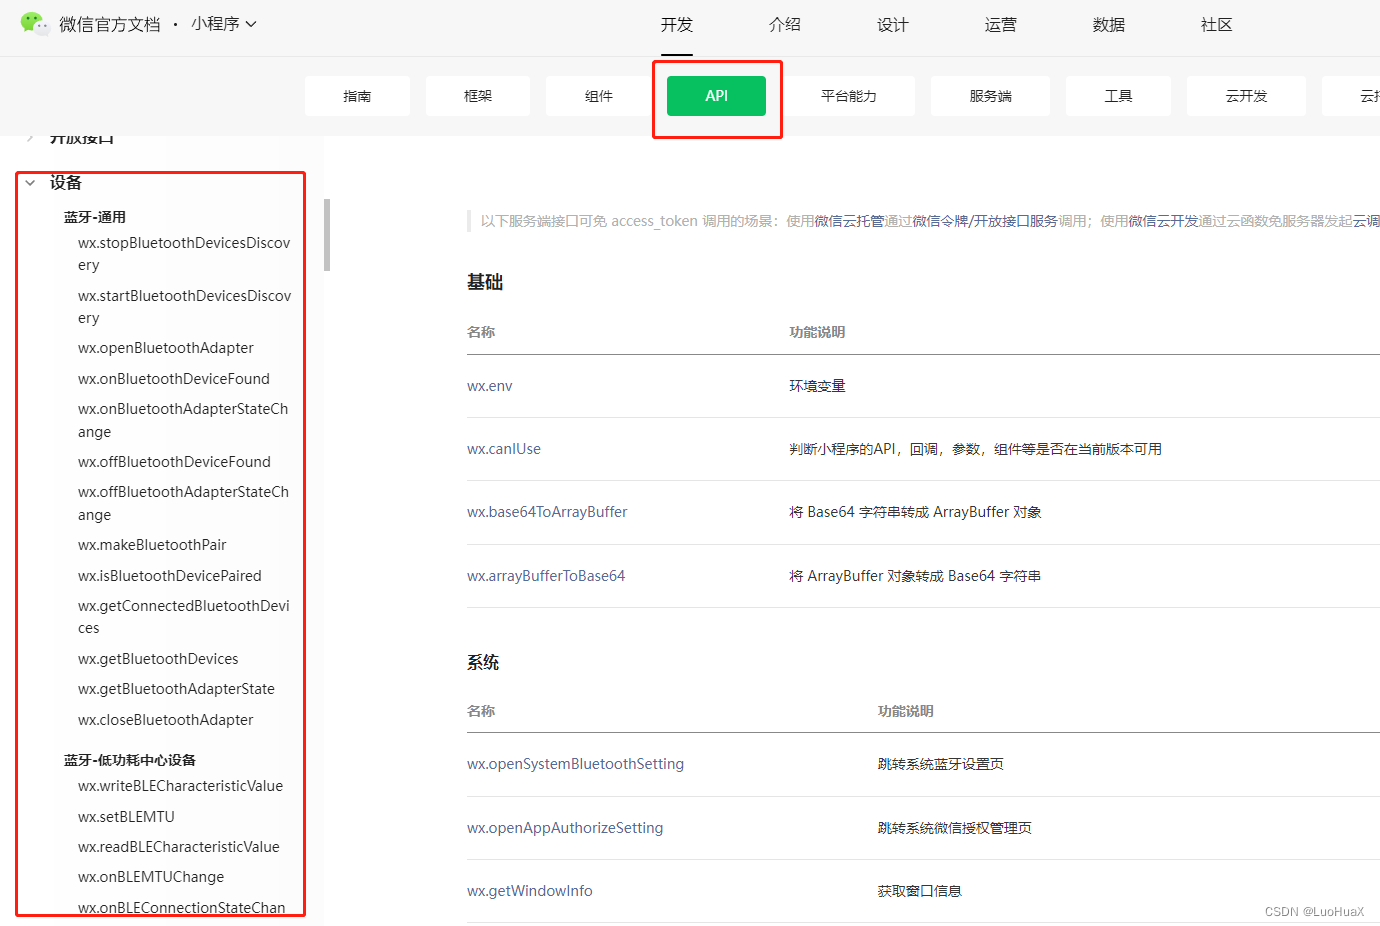Click the 设备 section title
This screenshot has height=926, width=1380.
66,183
